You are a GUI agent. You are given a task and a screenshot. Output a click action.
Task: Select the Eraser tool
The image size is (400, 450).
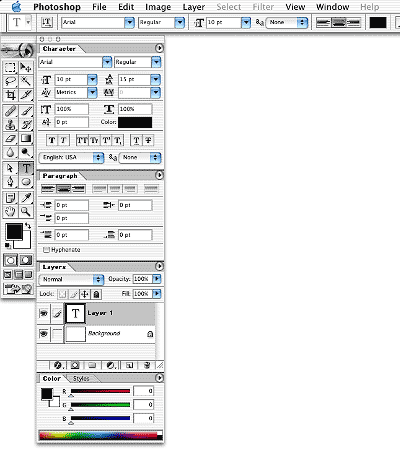pos(10,138)
